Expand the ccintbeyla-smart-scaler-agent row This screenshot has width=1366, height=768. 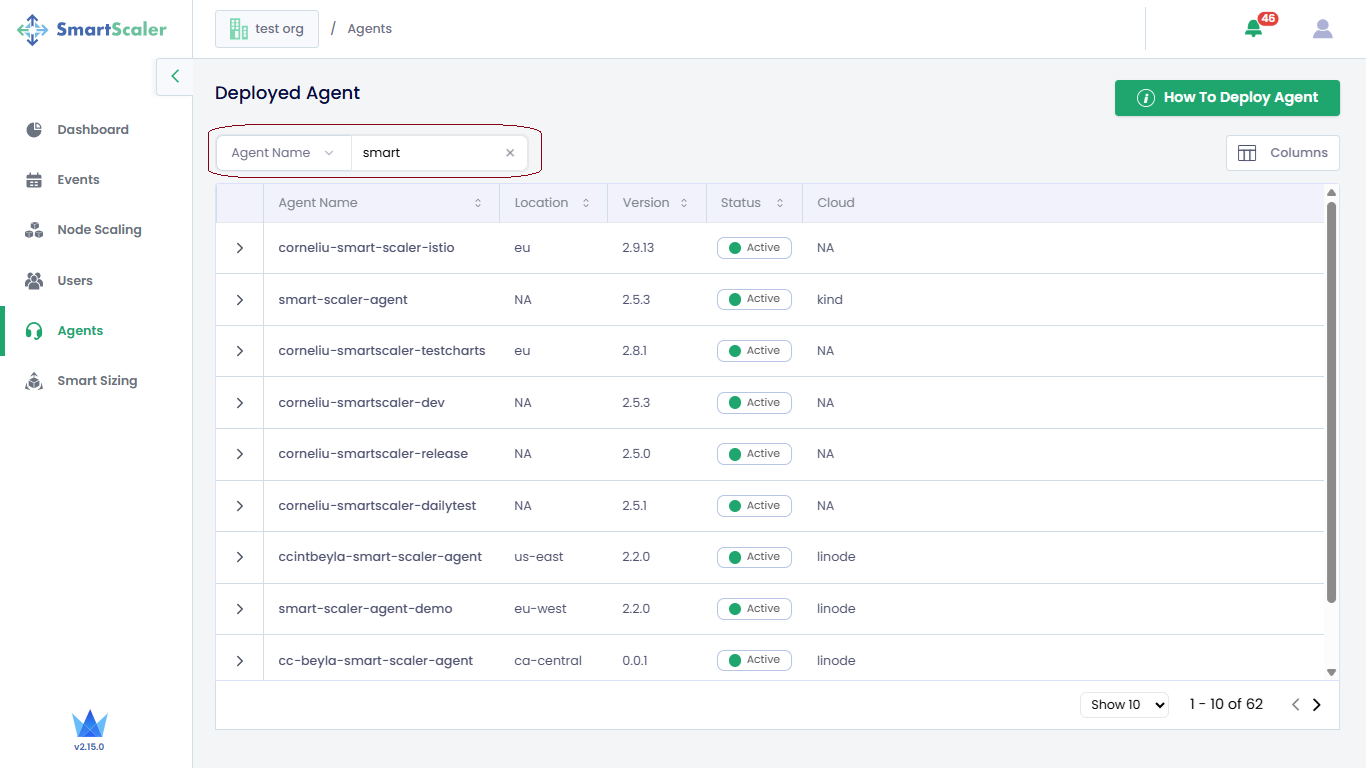click(x=240, y=557)
